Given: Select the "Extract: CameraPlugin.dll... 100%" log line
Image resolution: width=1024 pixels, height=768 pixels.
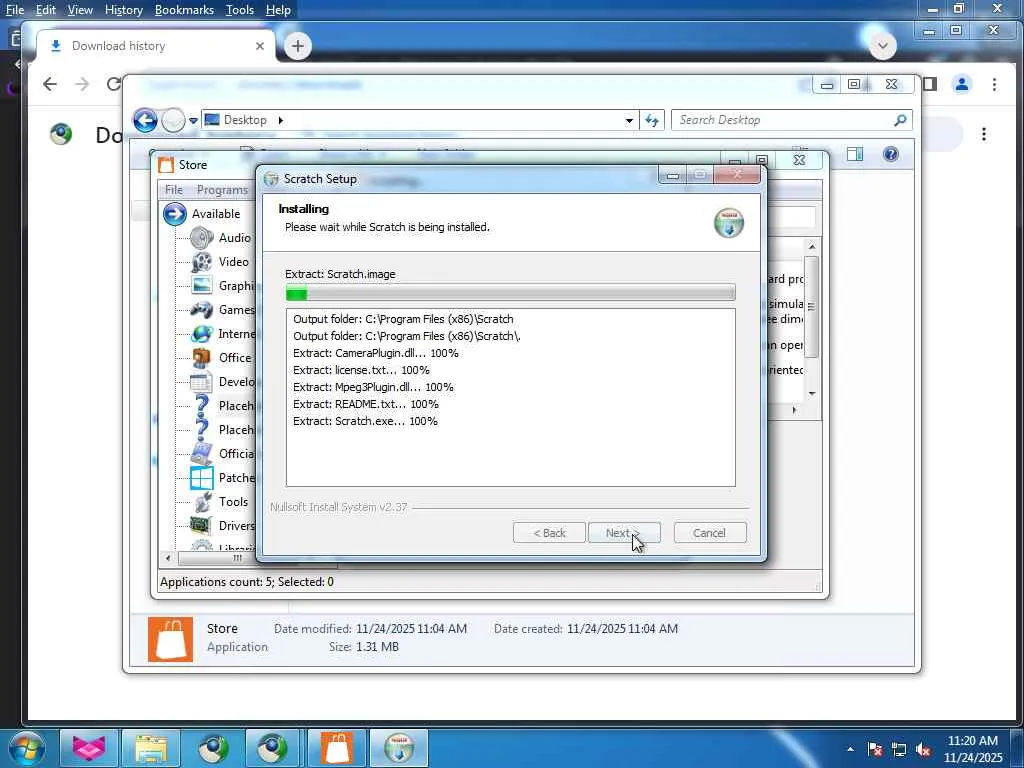Looking at the screenshot, I should click(x=376, y=353).
